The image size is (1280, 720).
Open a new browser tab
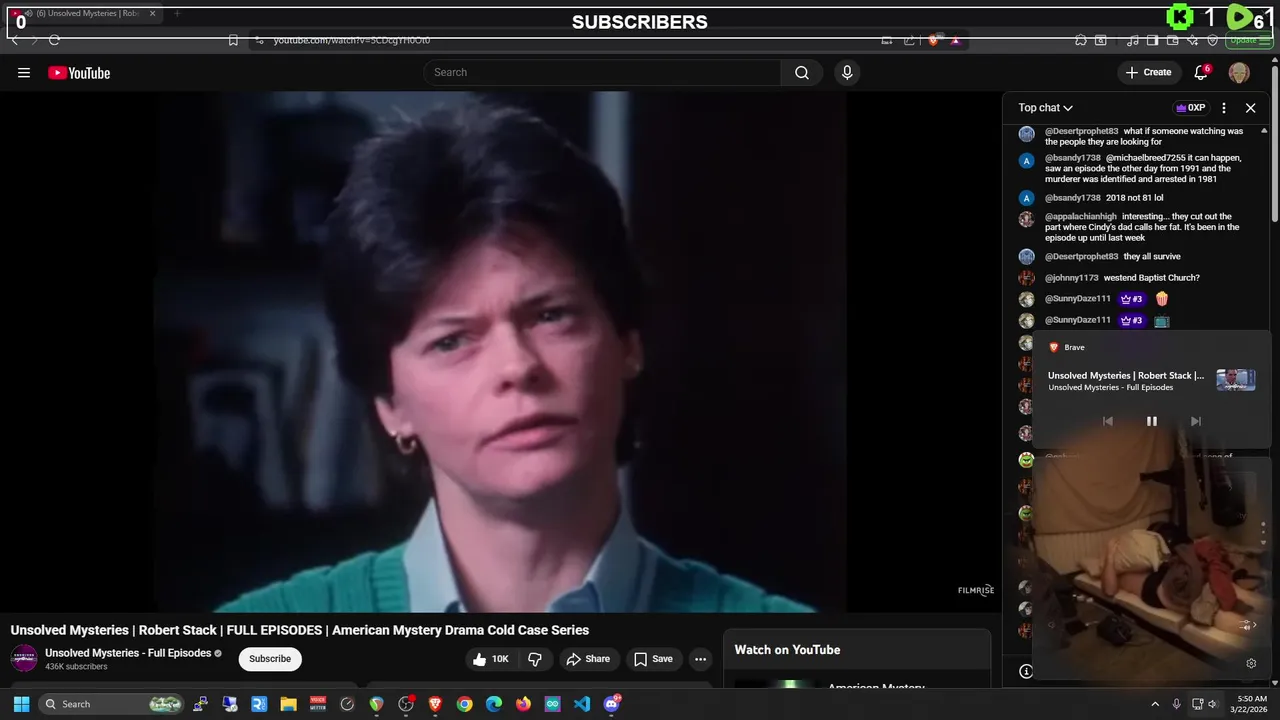click(x=177, y=14)
